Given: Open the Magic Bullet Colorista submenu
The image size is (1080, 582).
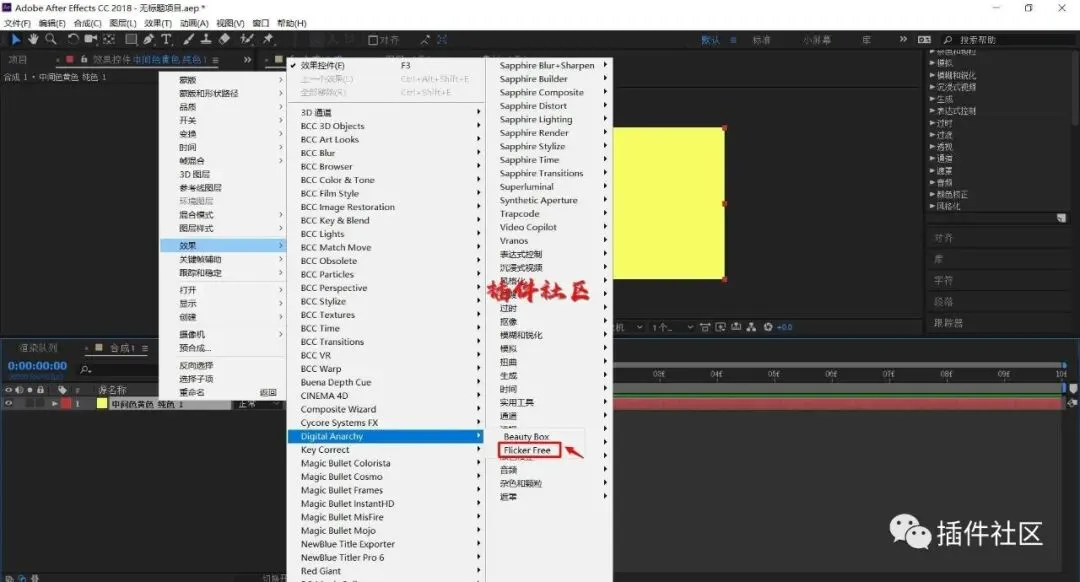Looking at the screenshot, I should [385, 464].
